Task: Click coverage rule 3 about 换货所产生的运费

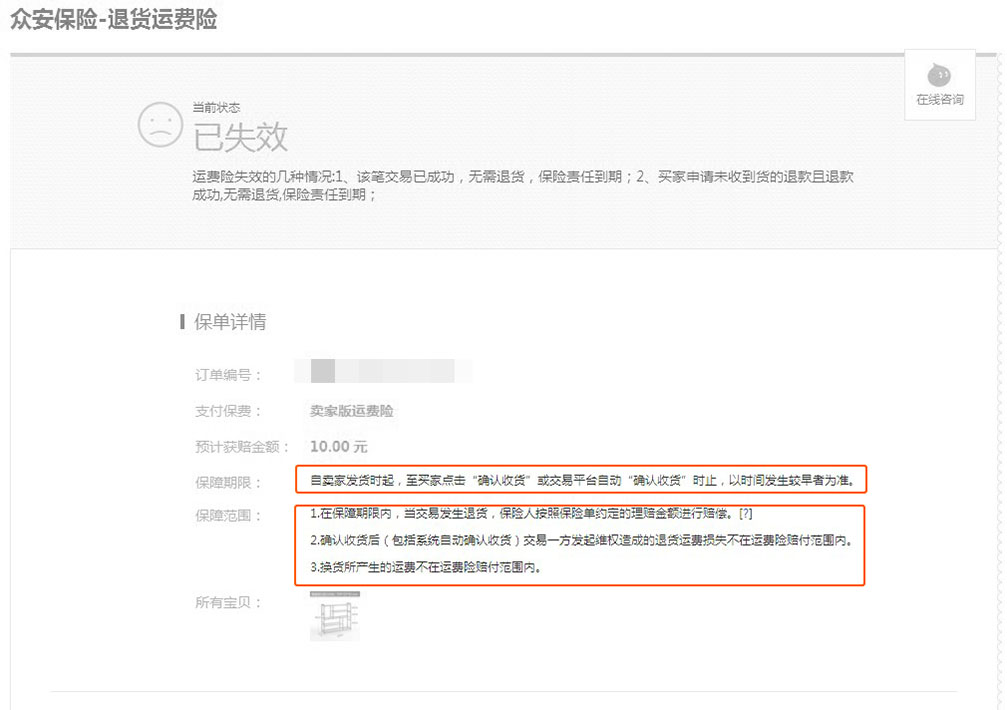Action: tap(425, 567)
